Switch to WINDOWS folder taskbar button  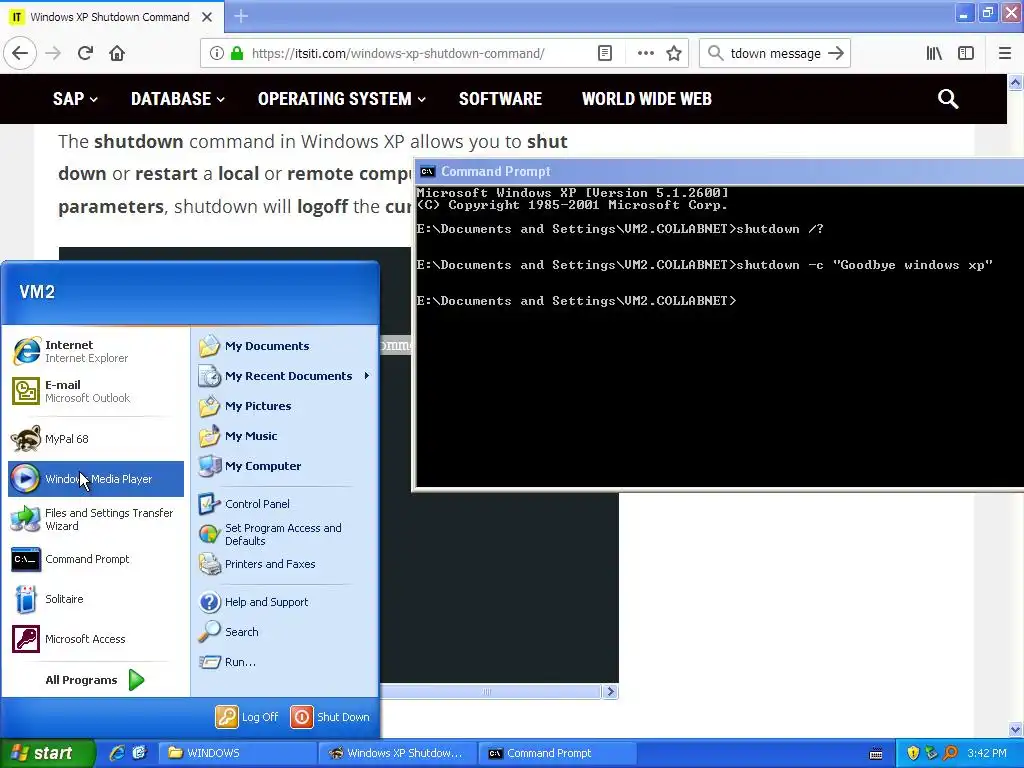pos(238,753)
